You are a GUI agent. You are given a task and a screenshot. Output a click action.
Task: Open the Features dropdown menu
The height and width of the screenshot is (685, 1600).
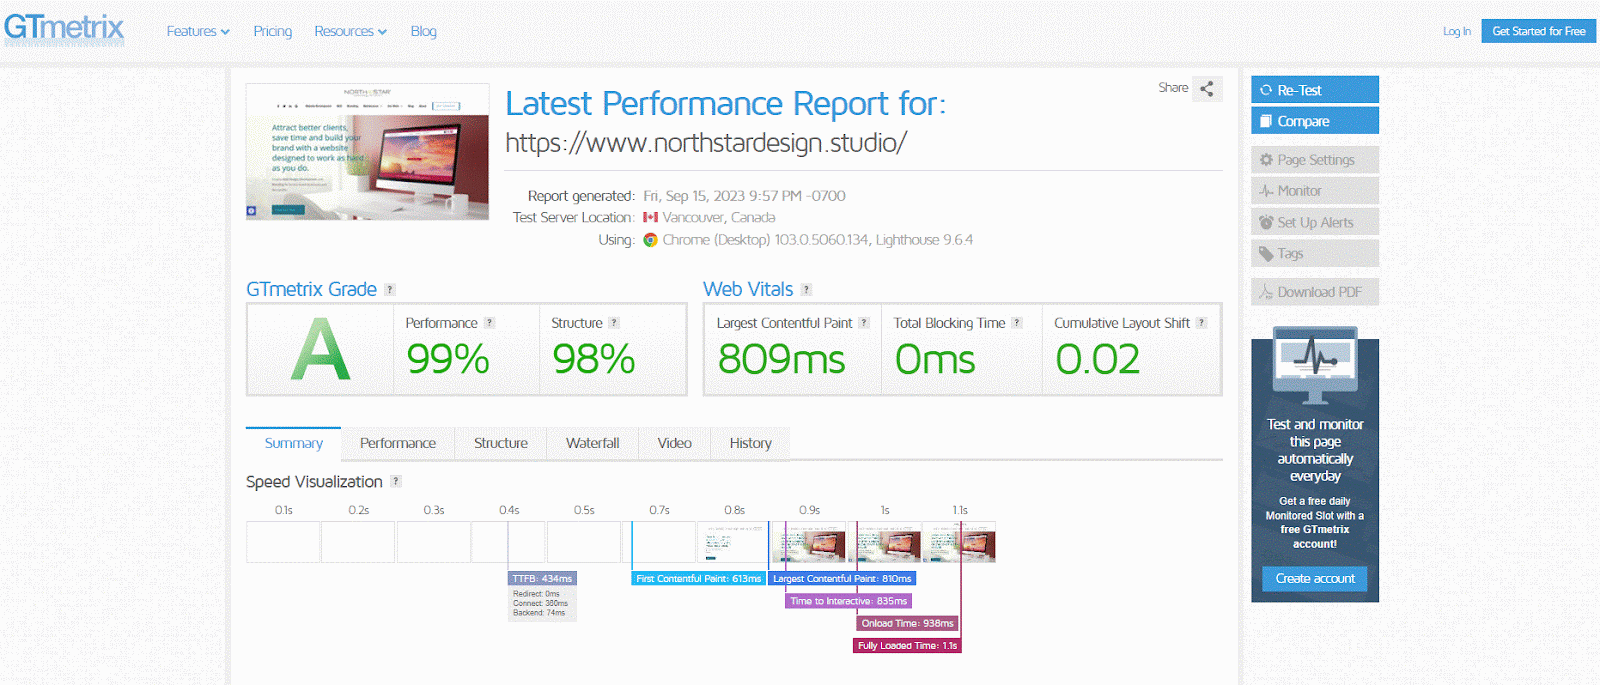tap(198, 31)
